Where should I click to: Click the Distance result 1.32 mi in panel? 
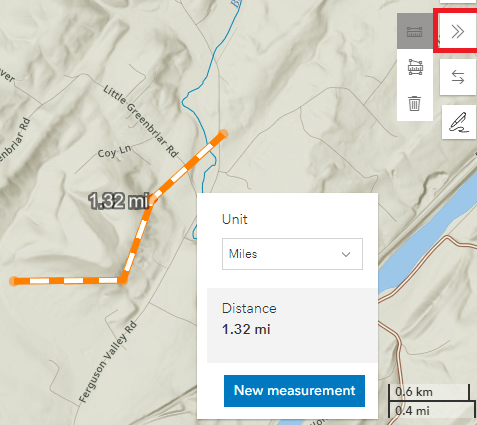246,329
